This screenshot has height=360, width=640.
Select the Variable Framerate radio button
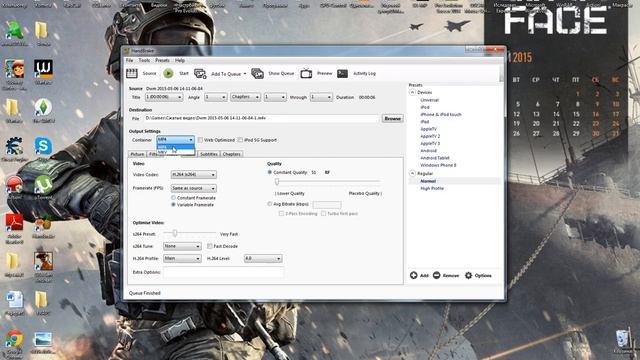[173, 204]
